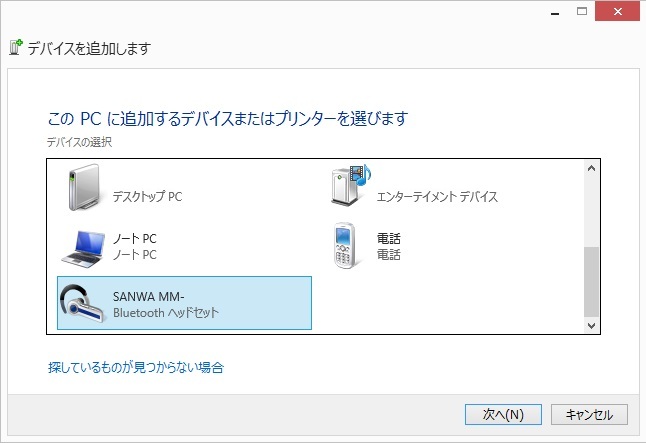The image size is (646, 443).
Task: Click the エンターテイメント デバイス label
Action: pyautogui.click(x=437, y=197)
